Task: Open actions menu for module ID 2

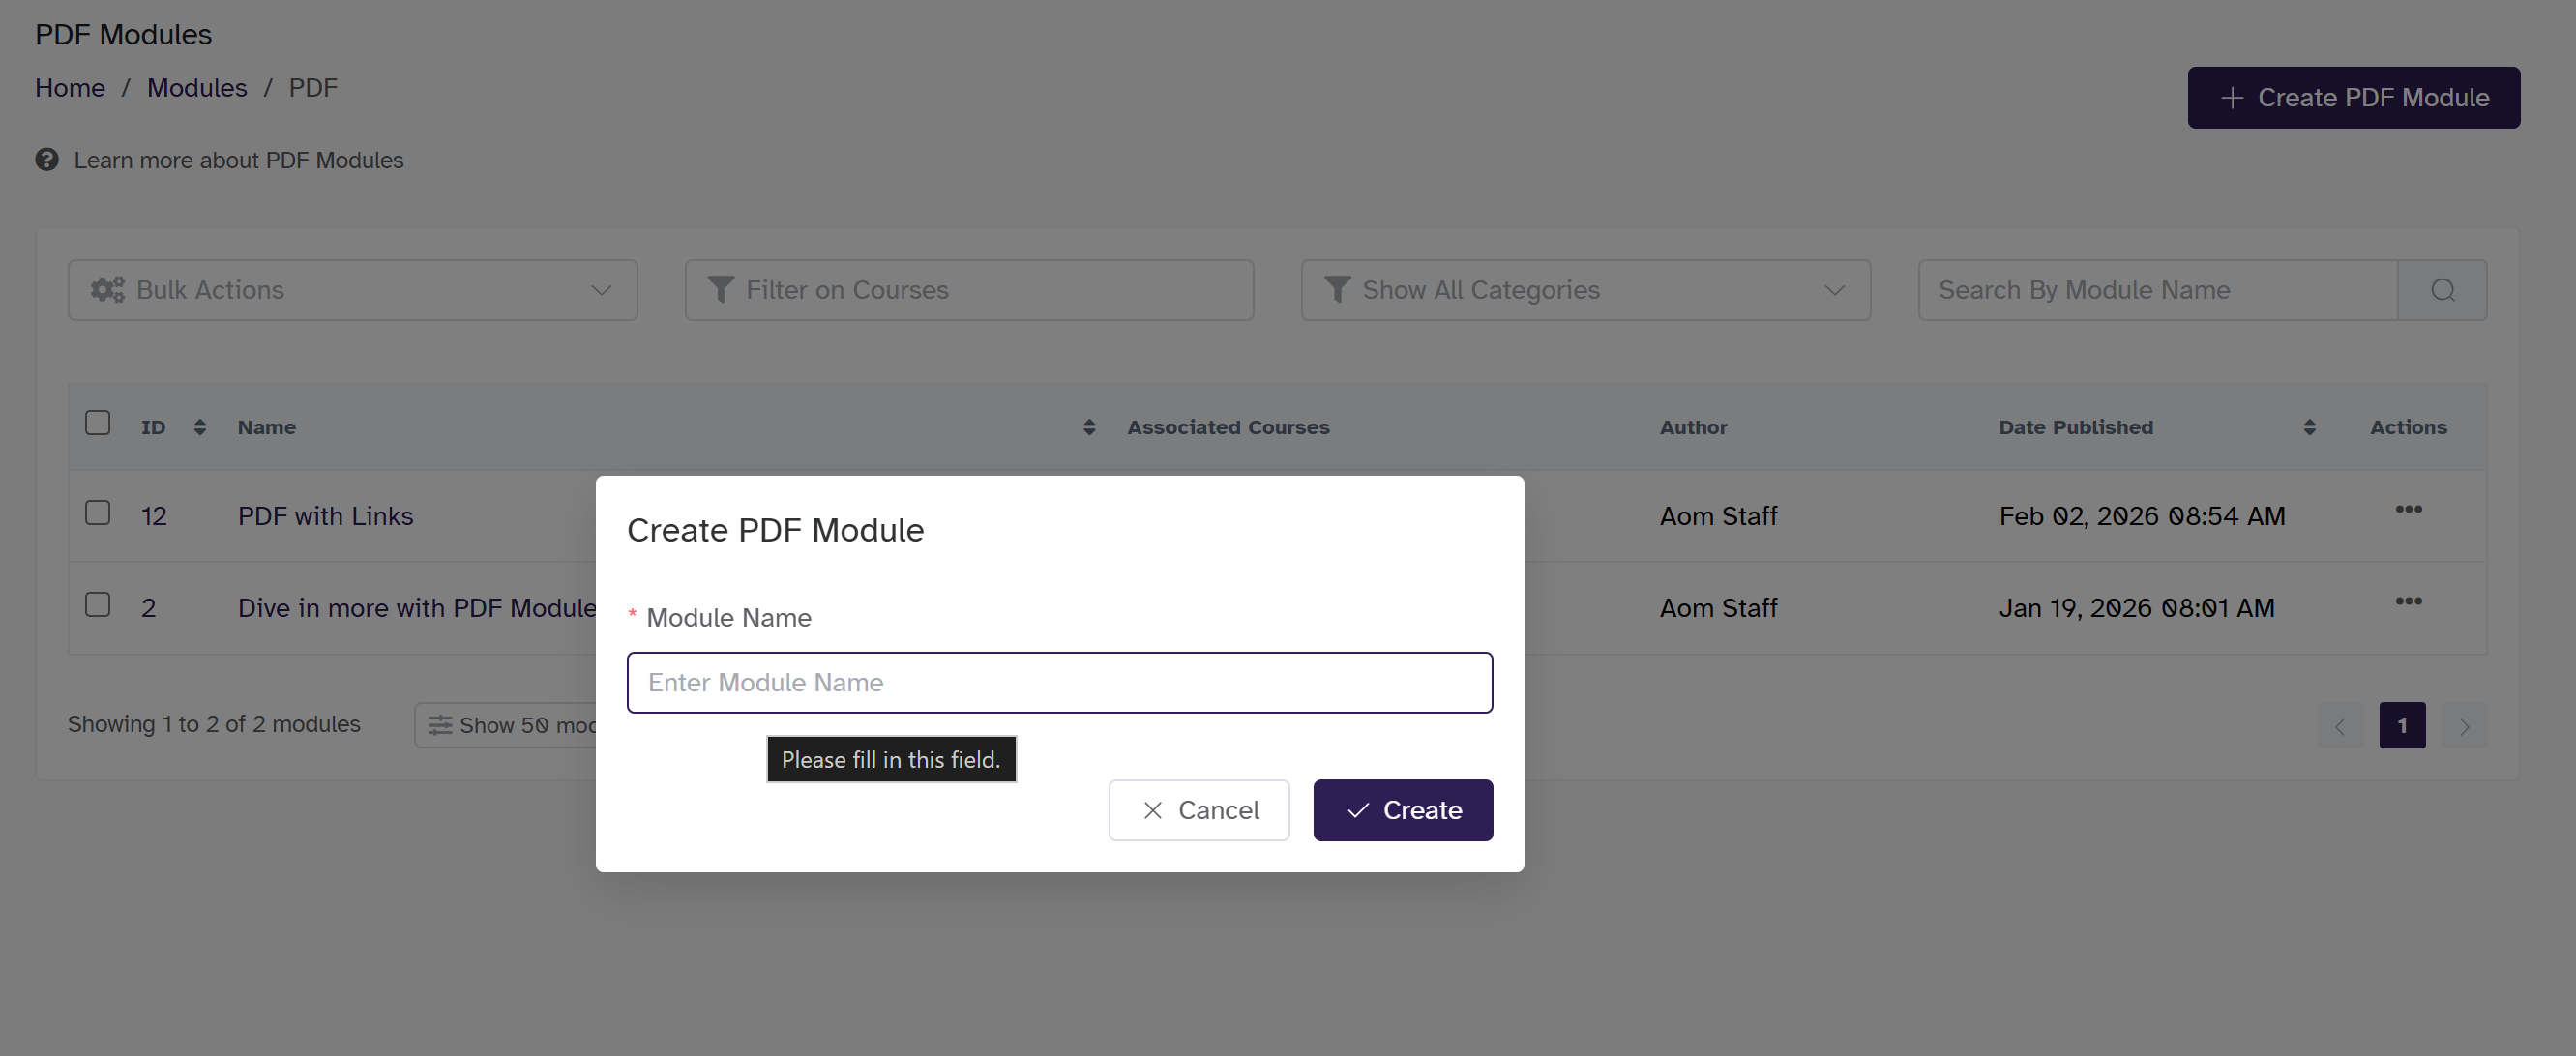Action: (x=2408, y=602)
